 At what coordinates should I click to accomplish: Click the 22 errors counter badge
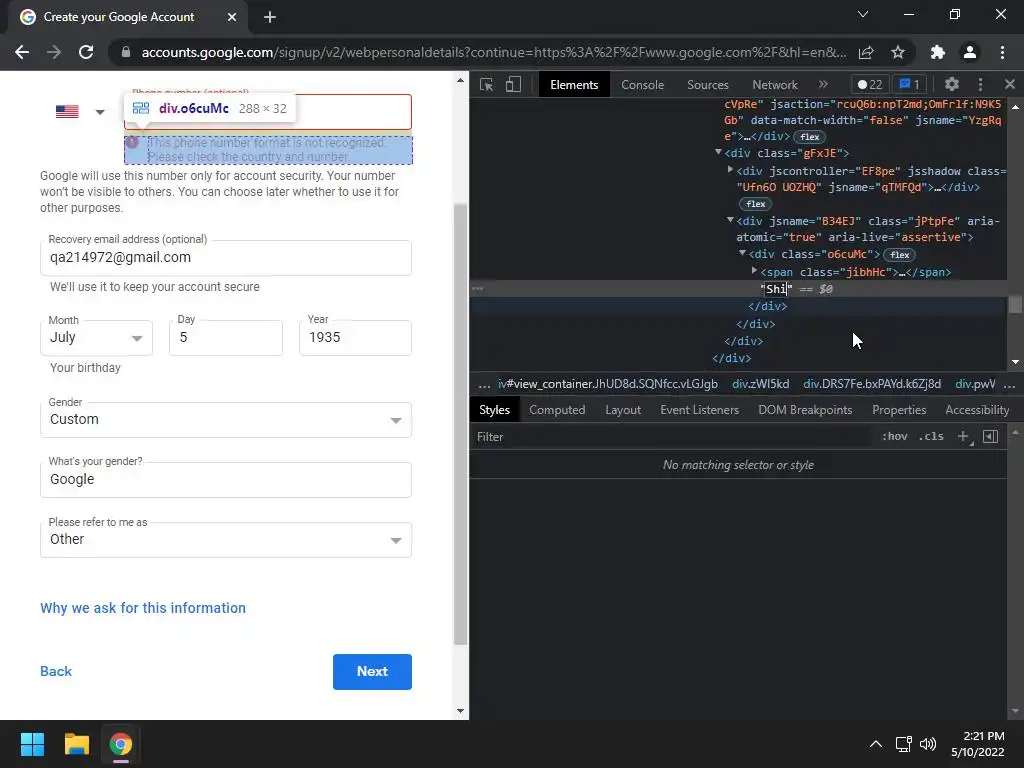[870, 85]
